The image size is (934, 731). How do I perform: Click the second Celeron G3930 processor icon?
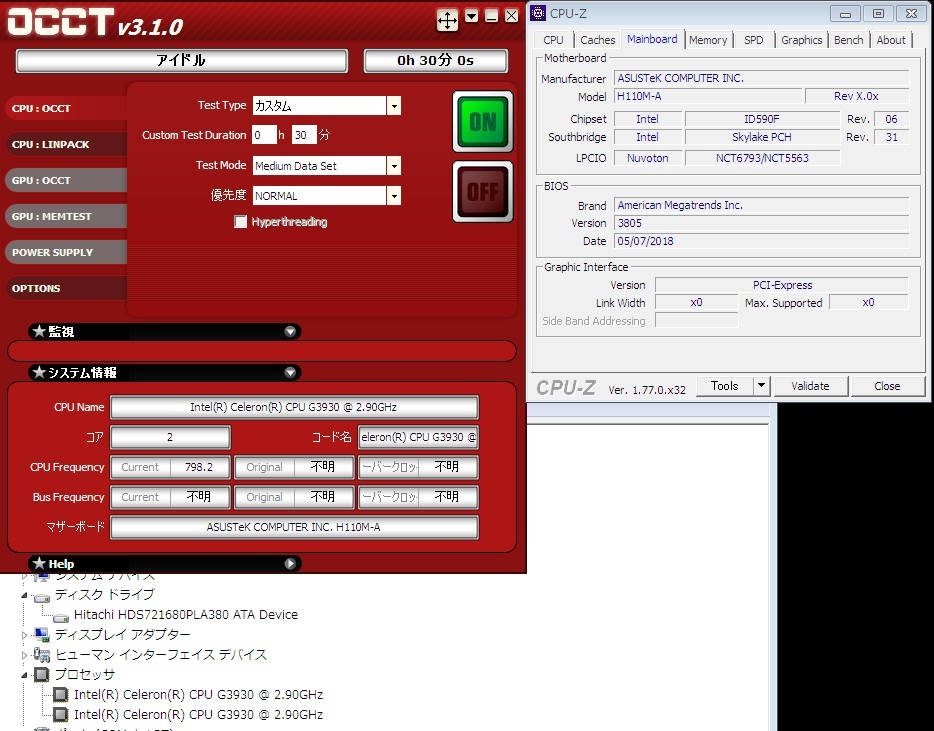60,714
